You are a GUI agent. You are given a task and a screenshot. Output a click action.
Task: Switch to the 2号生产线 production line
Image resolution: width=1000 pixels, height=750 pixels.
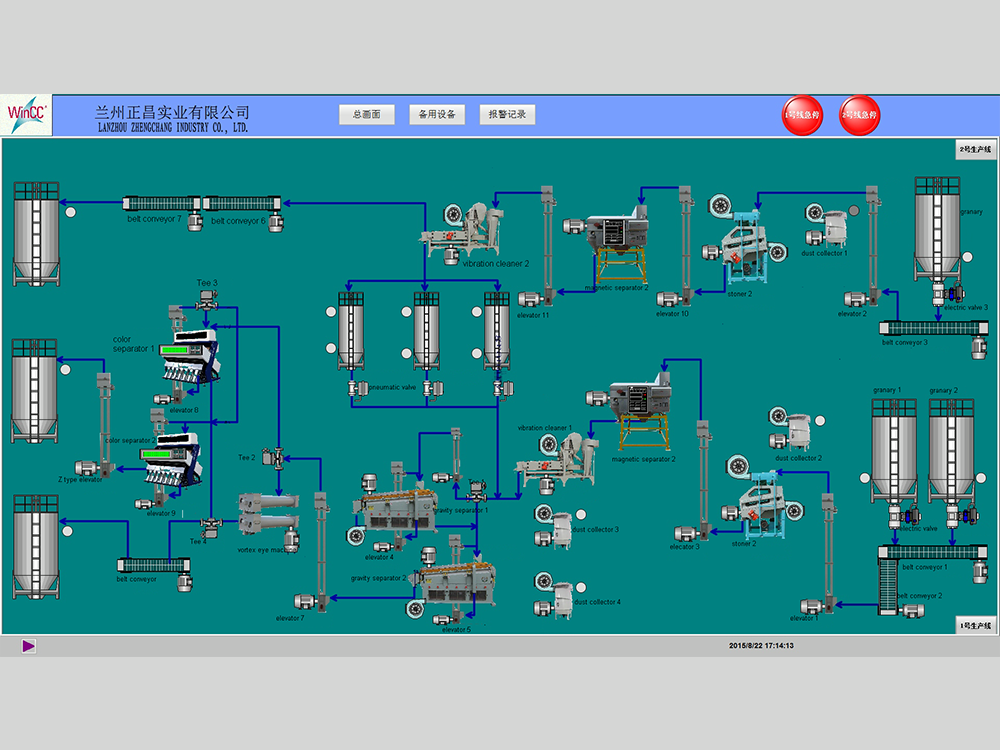pyautogui.click(x=975, y=149)
